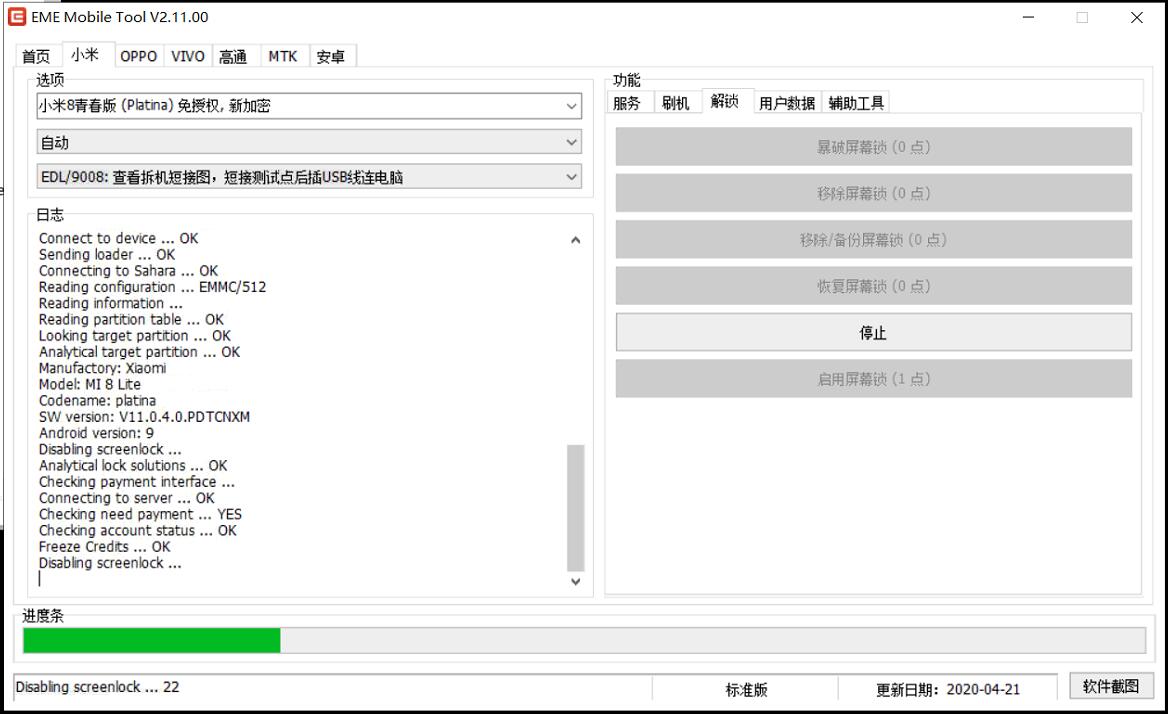
Task: Click the log line "Connecting to Sahara ... OK"
Action: click(x=128, y=270)
